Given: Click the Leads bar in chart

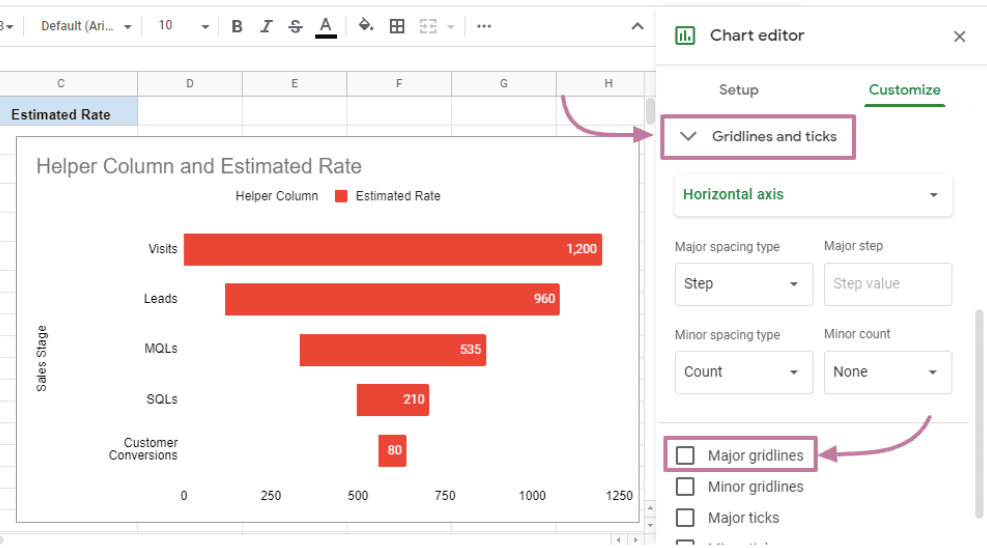Looking at the screenshot, I should tap(392, 299).
